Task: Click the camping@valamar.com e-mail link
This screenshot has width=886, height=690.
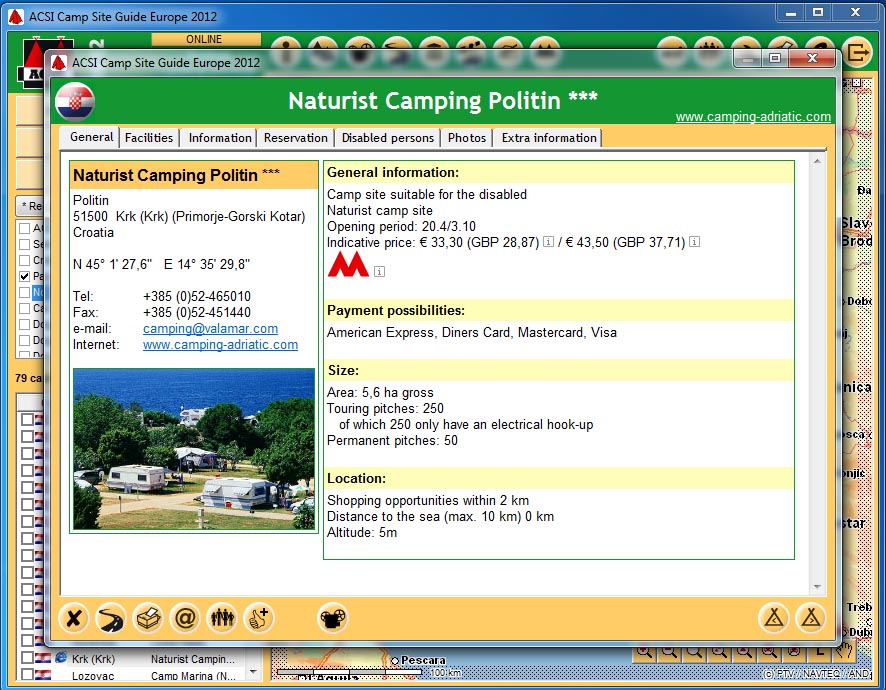Action: [x=210, y=328]
